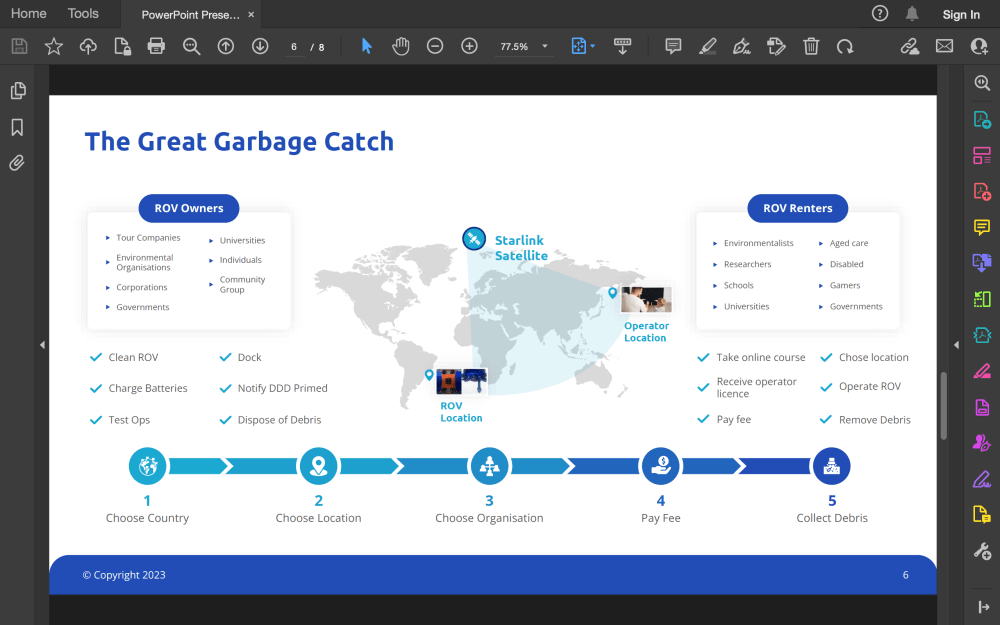Click the Starlink Satellite label

pos(521,248)
